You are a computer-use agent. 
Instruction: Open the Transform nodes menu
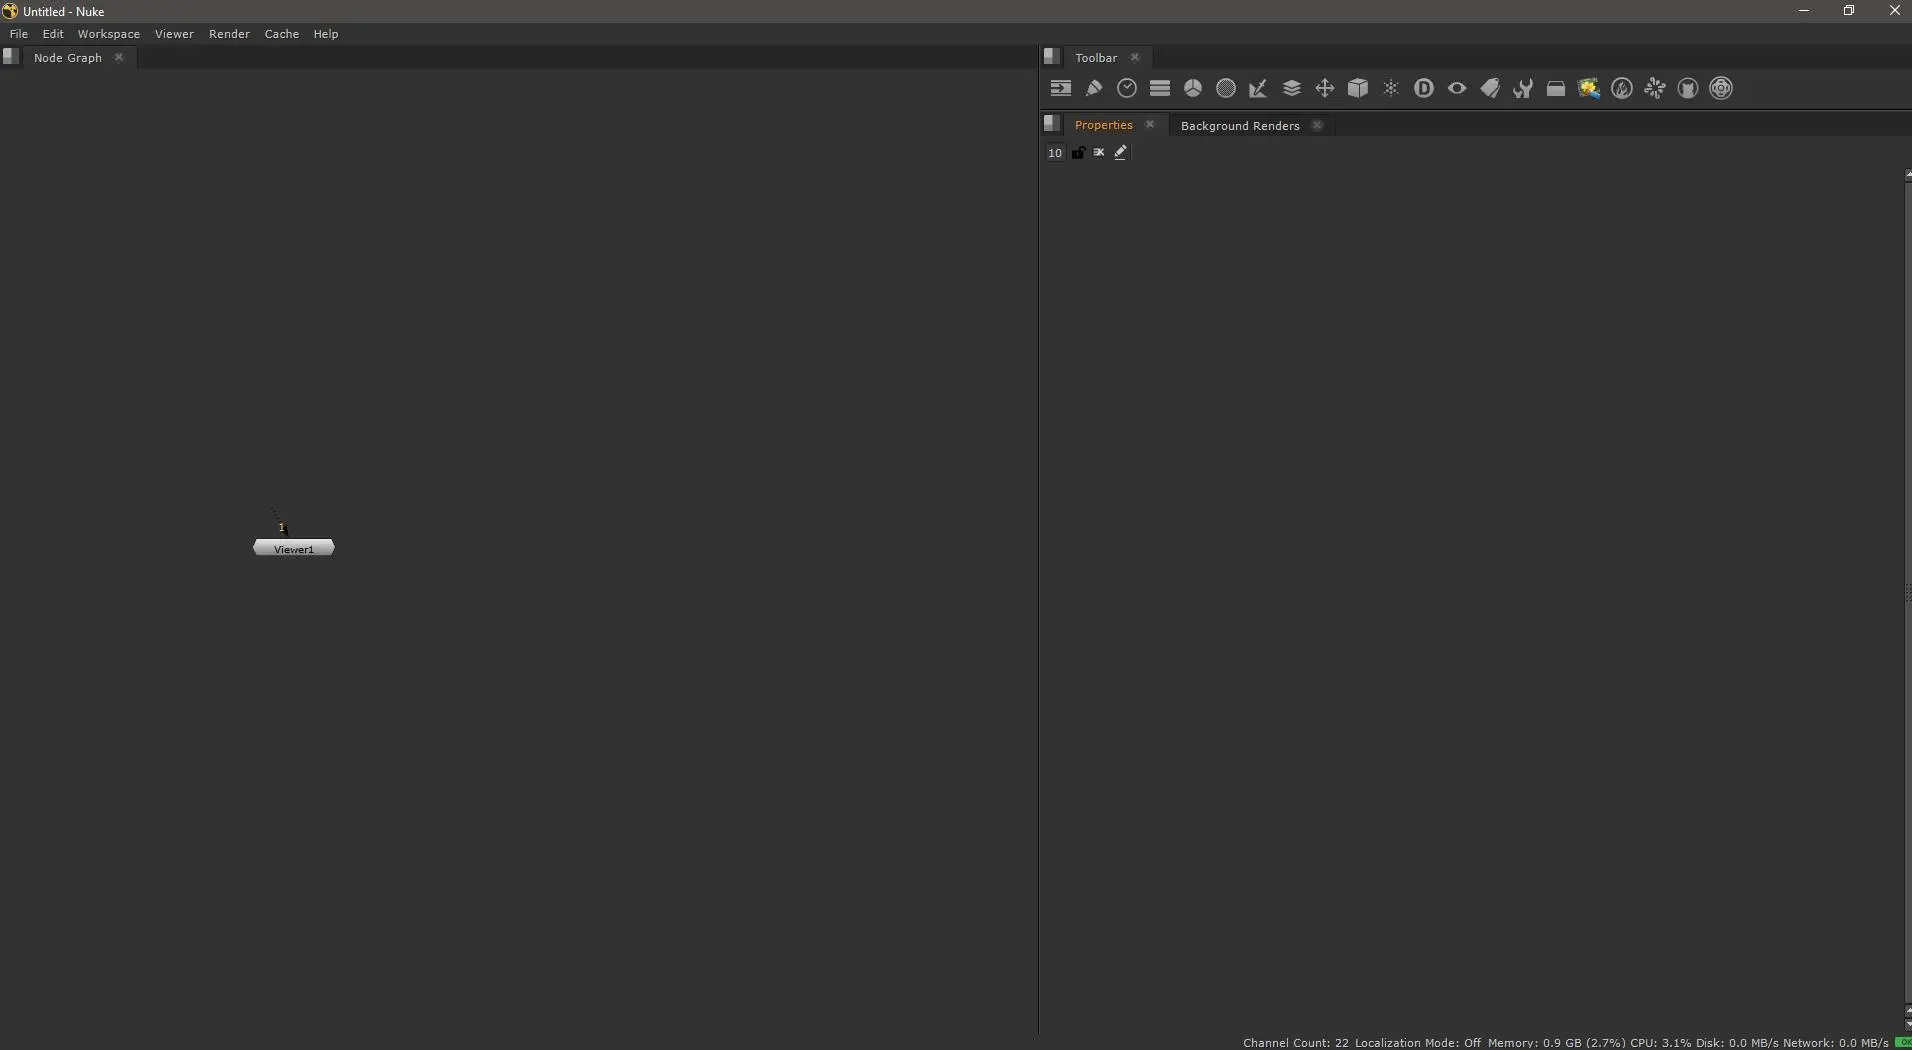(1325, 89)
